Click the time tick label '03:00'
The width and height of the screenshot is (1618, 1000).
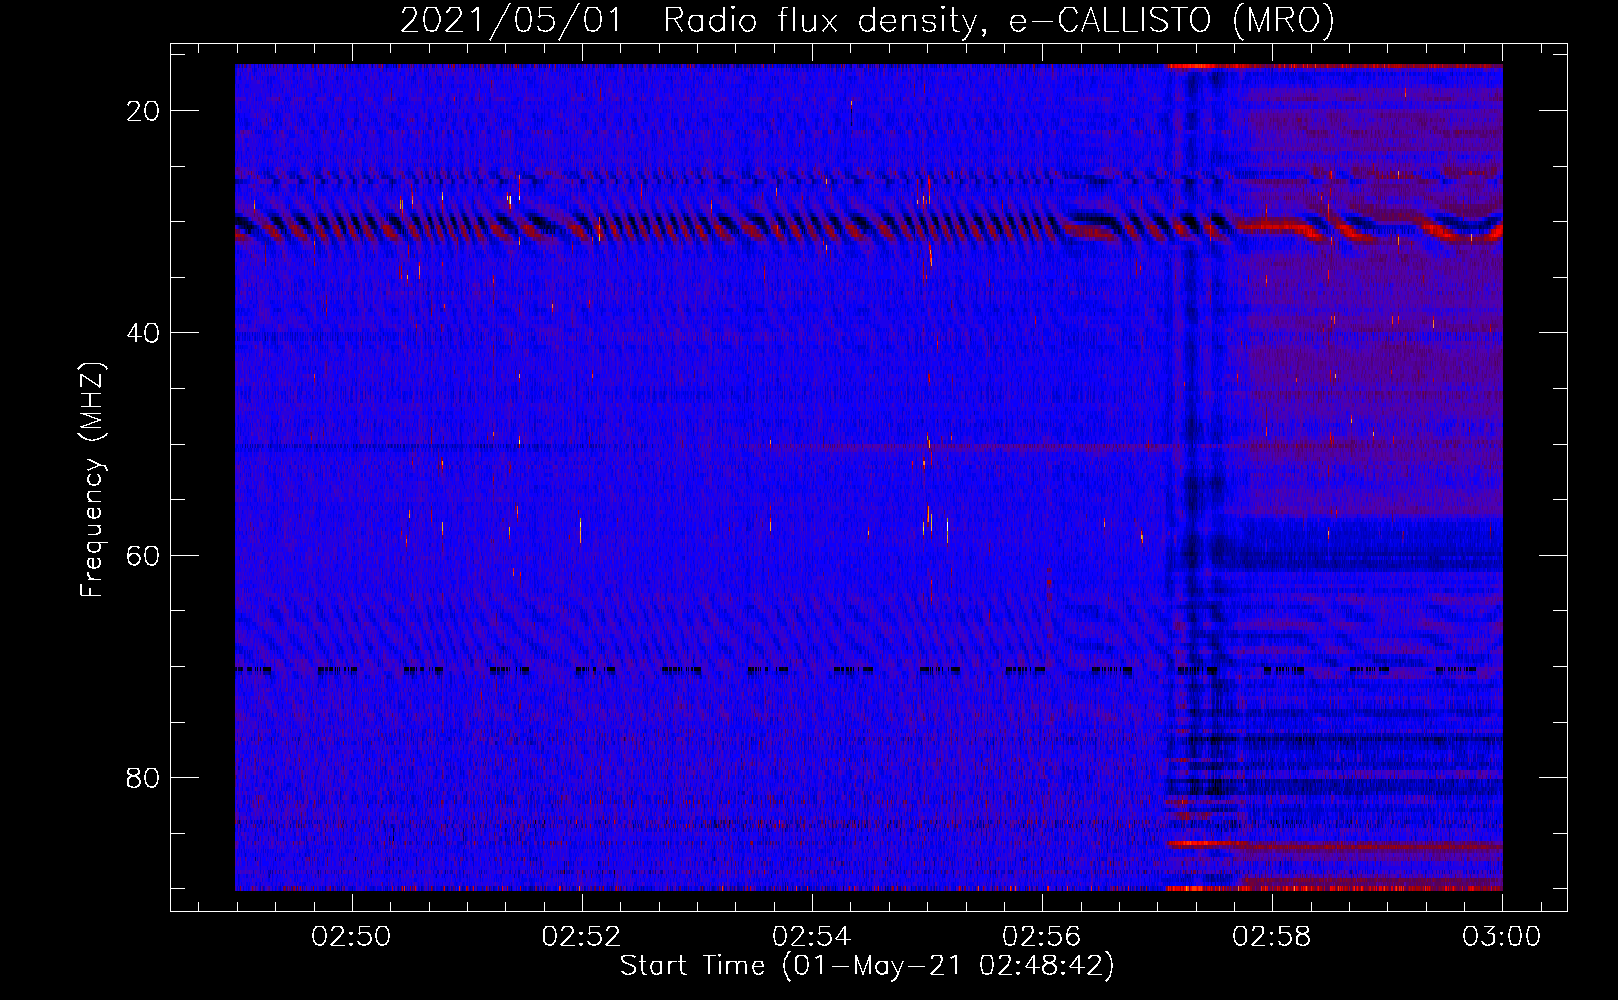(x=1502, y=937)
